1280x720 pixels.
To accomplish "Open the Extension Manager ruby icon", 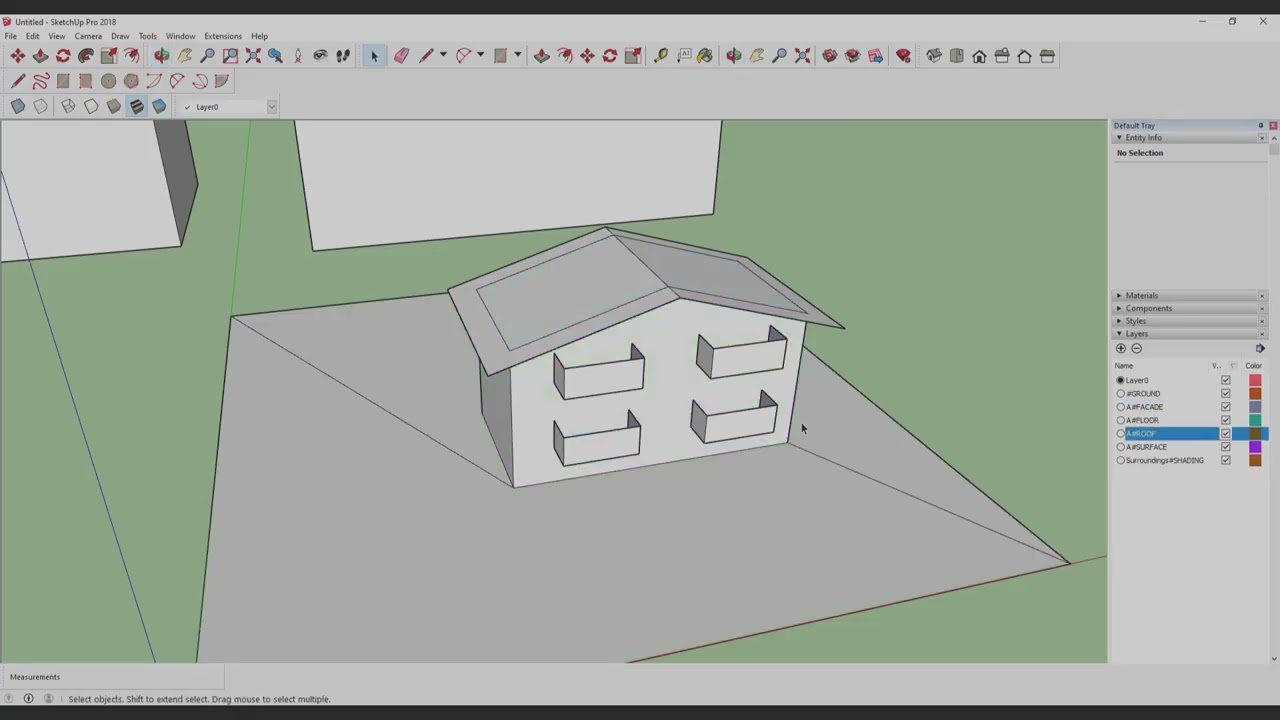I will click(x=903, y=56).
